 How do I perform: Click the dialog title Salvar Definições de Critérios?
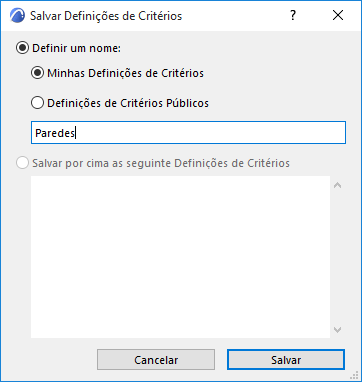coord(106,16)
